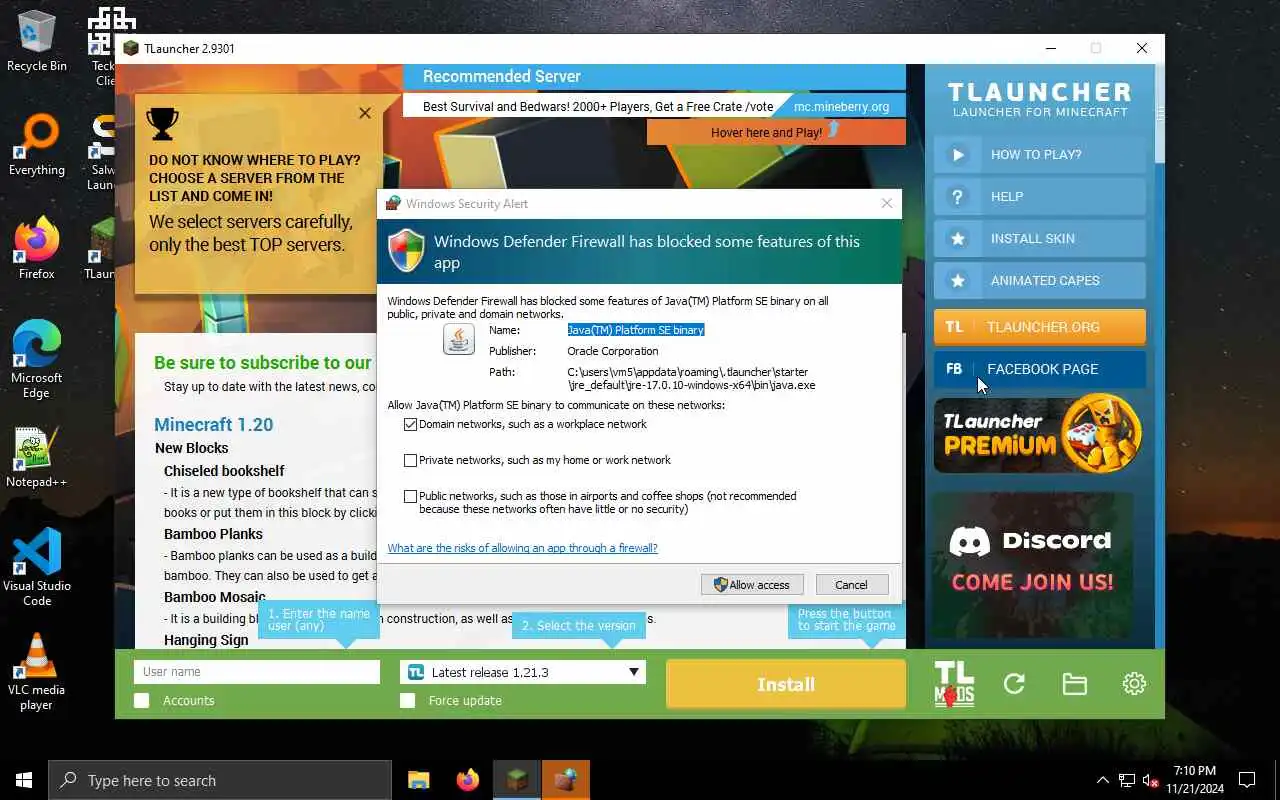Open Everything search desktop icon
The height and width of the screenshot is (800, 1280).
coord(37,145)
